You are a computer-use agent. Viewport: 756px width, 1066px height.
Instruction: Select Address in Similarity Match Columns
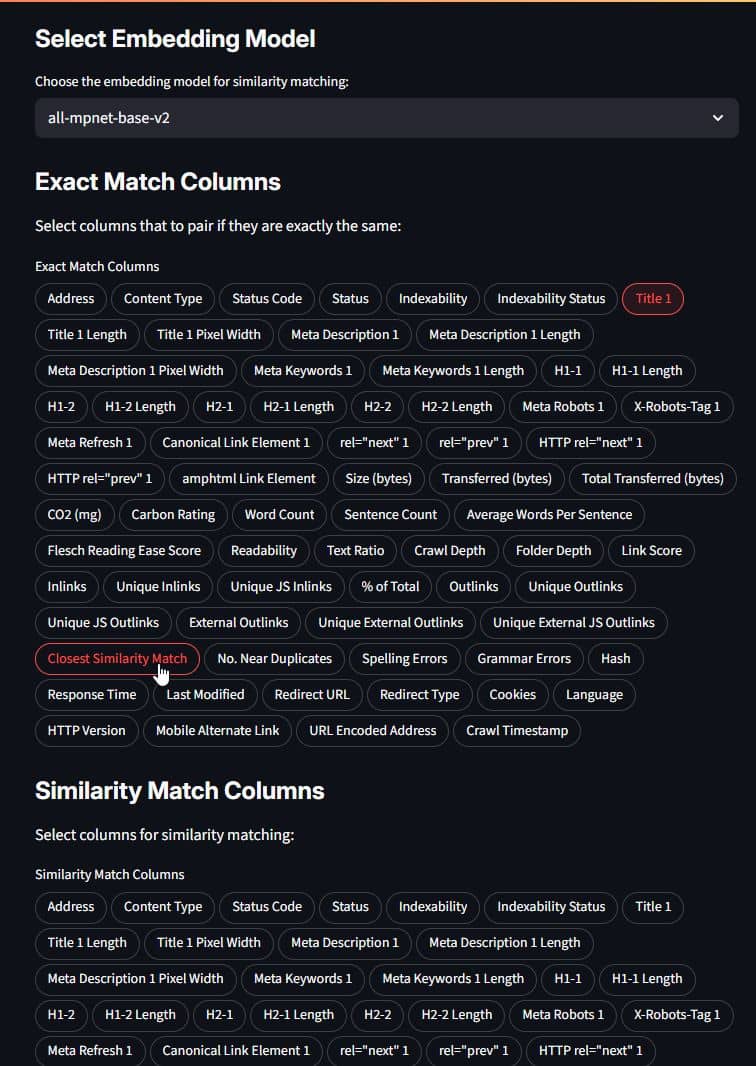71,907
